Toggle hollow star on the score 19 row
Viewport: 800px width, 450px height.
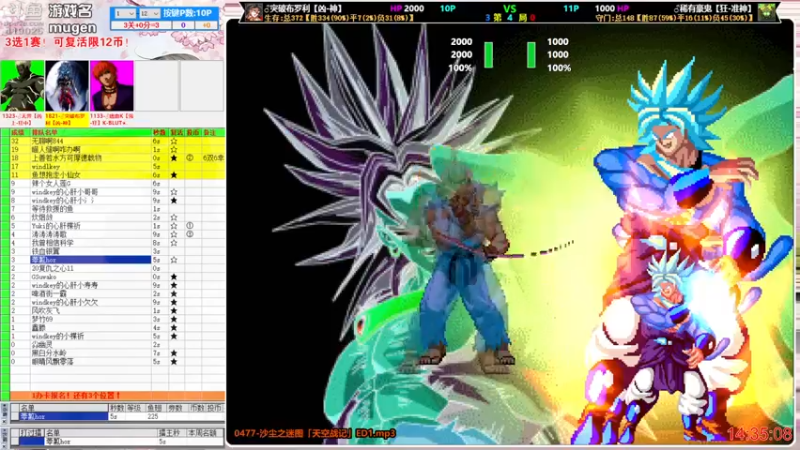[174, 149]
